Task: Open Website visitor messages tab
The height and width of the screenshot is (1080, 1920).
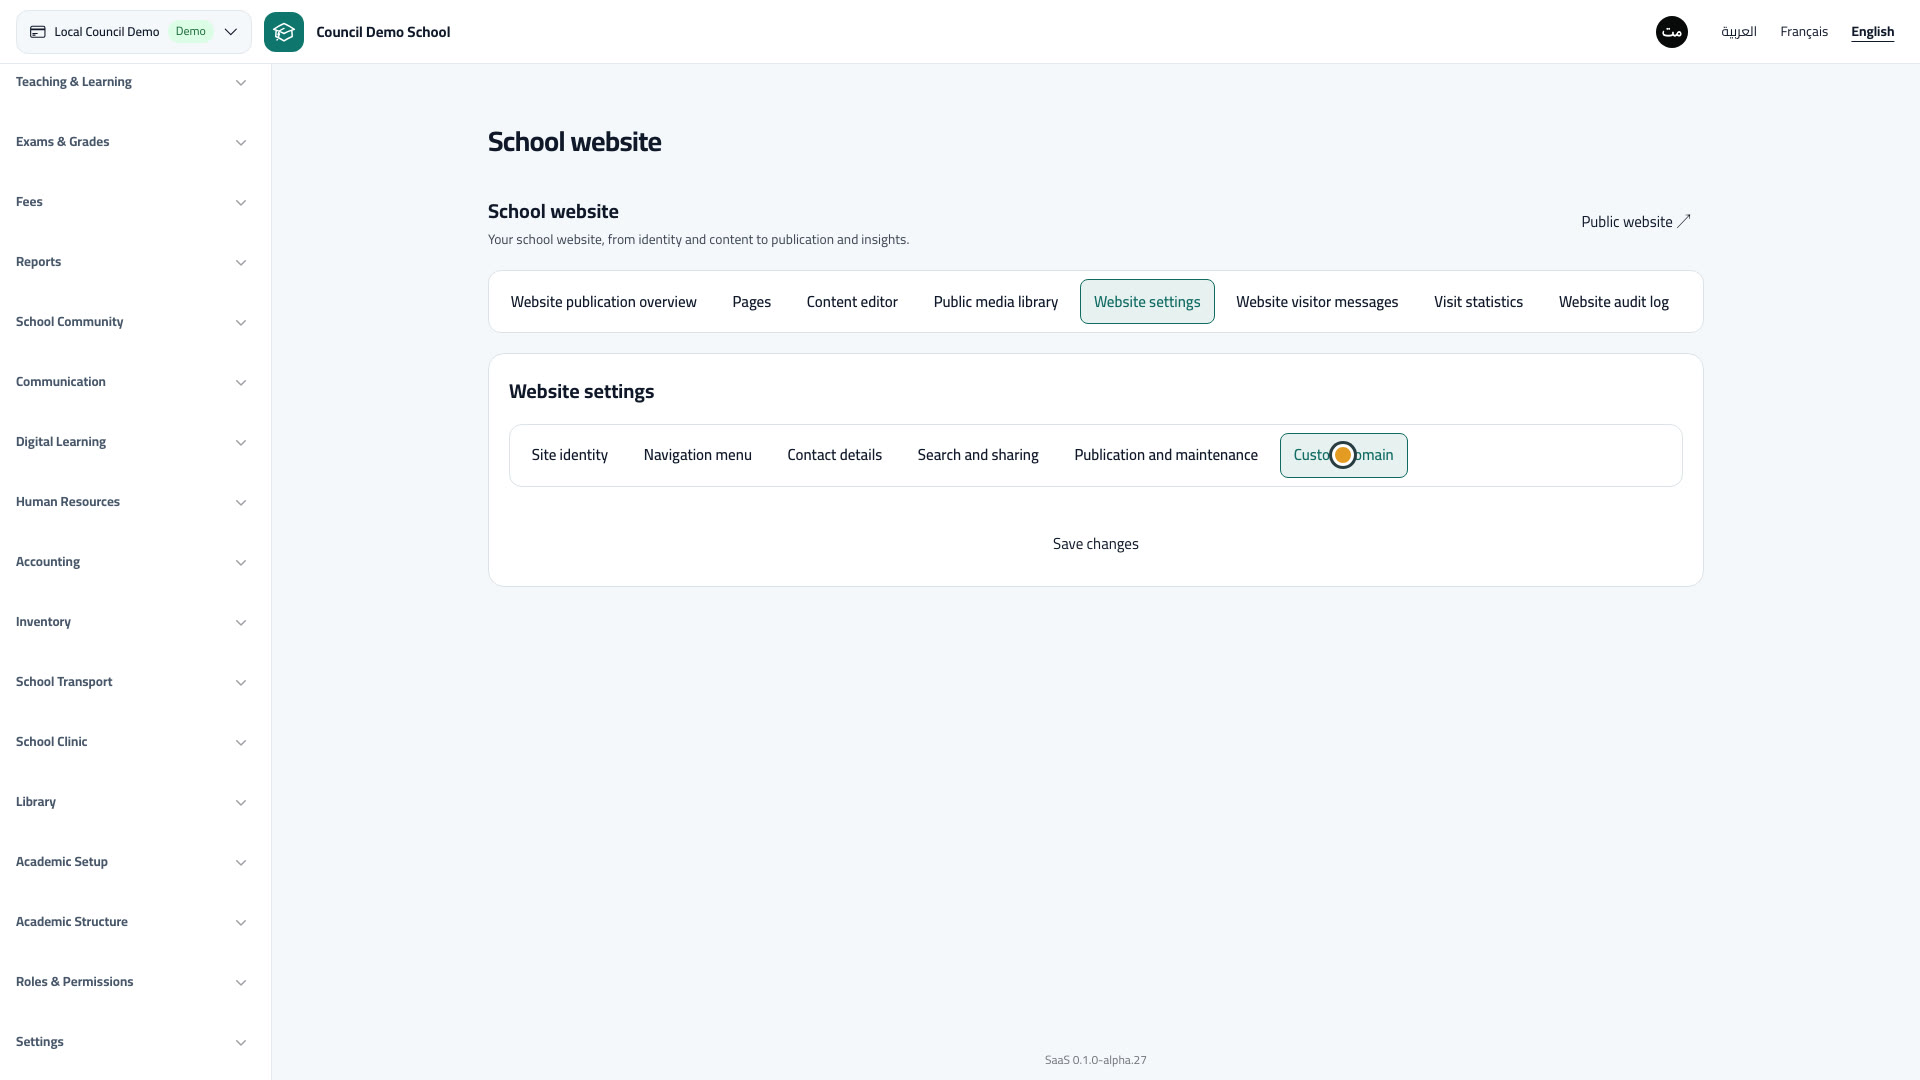Action: click(x=1317, y=302)
